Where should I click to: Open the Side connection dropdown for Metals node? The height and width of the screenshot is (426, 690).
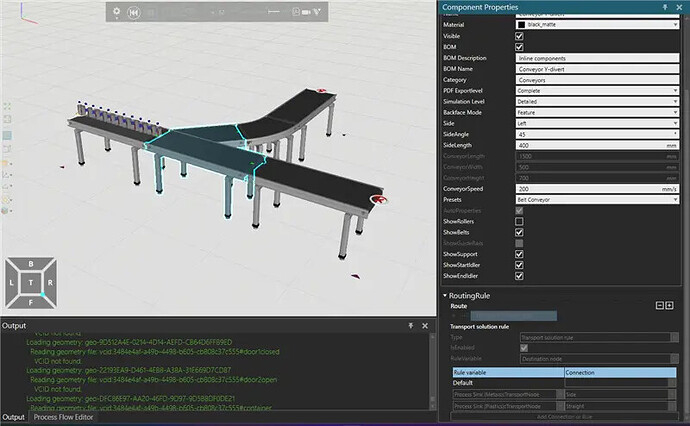[x=620, y=395]
